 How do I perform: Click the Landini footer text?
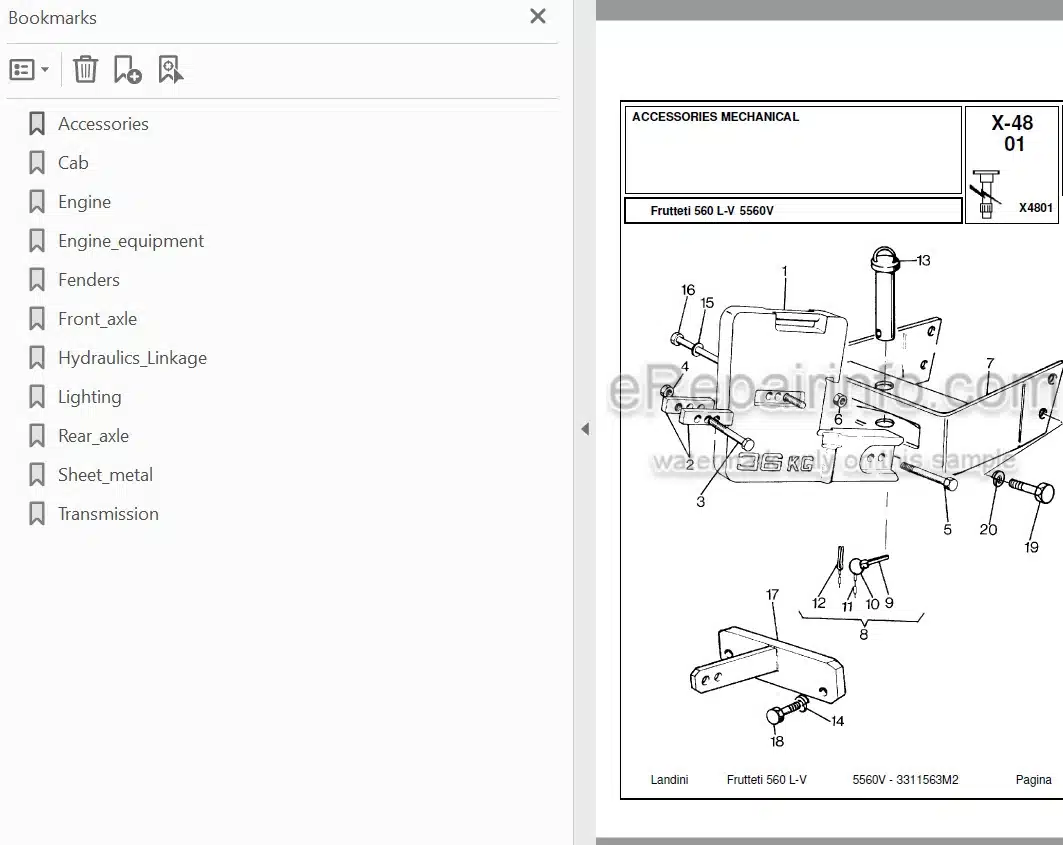669,780
